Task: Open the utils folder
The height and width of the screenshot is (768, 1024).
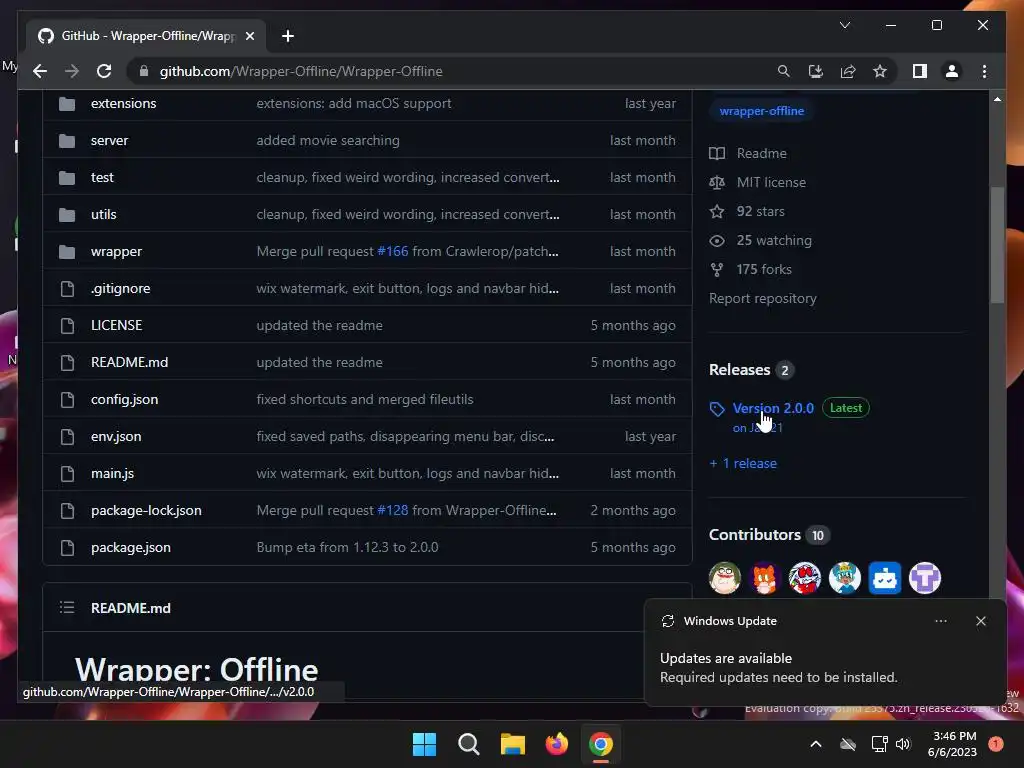Action: [103, 214]
